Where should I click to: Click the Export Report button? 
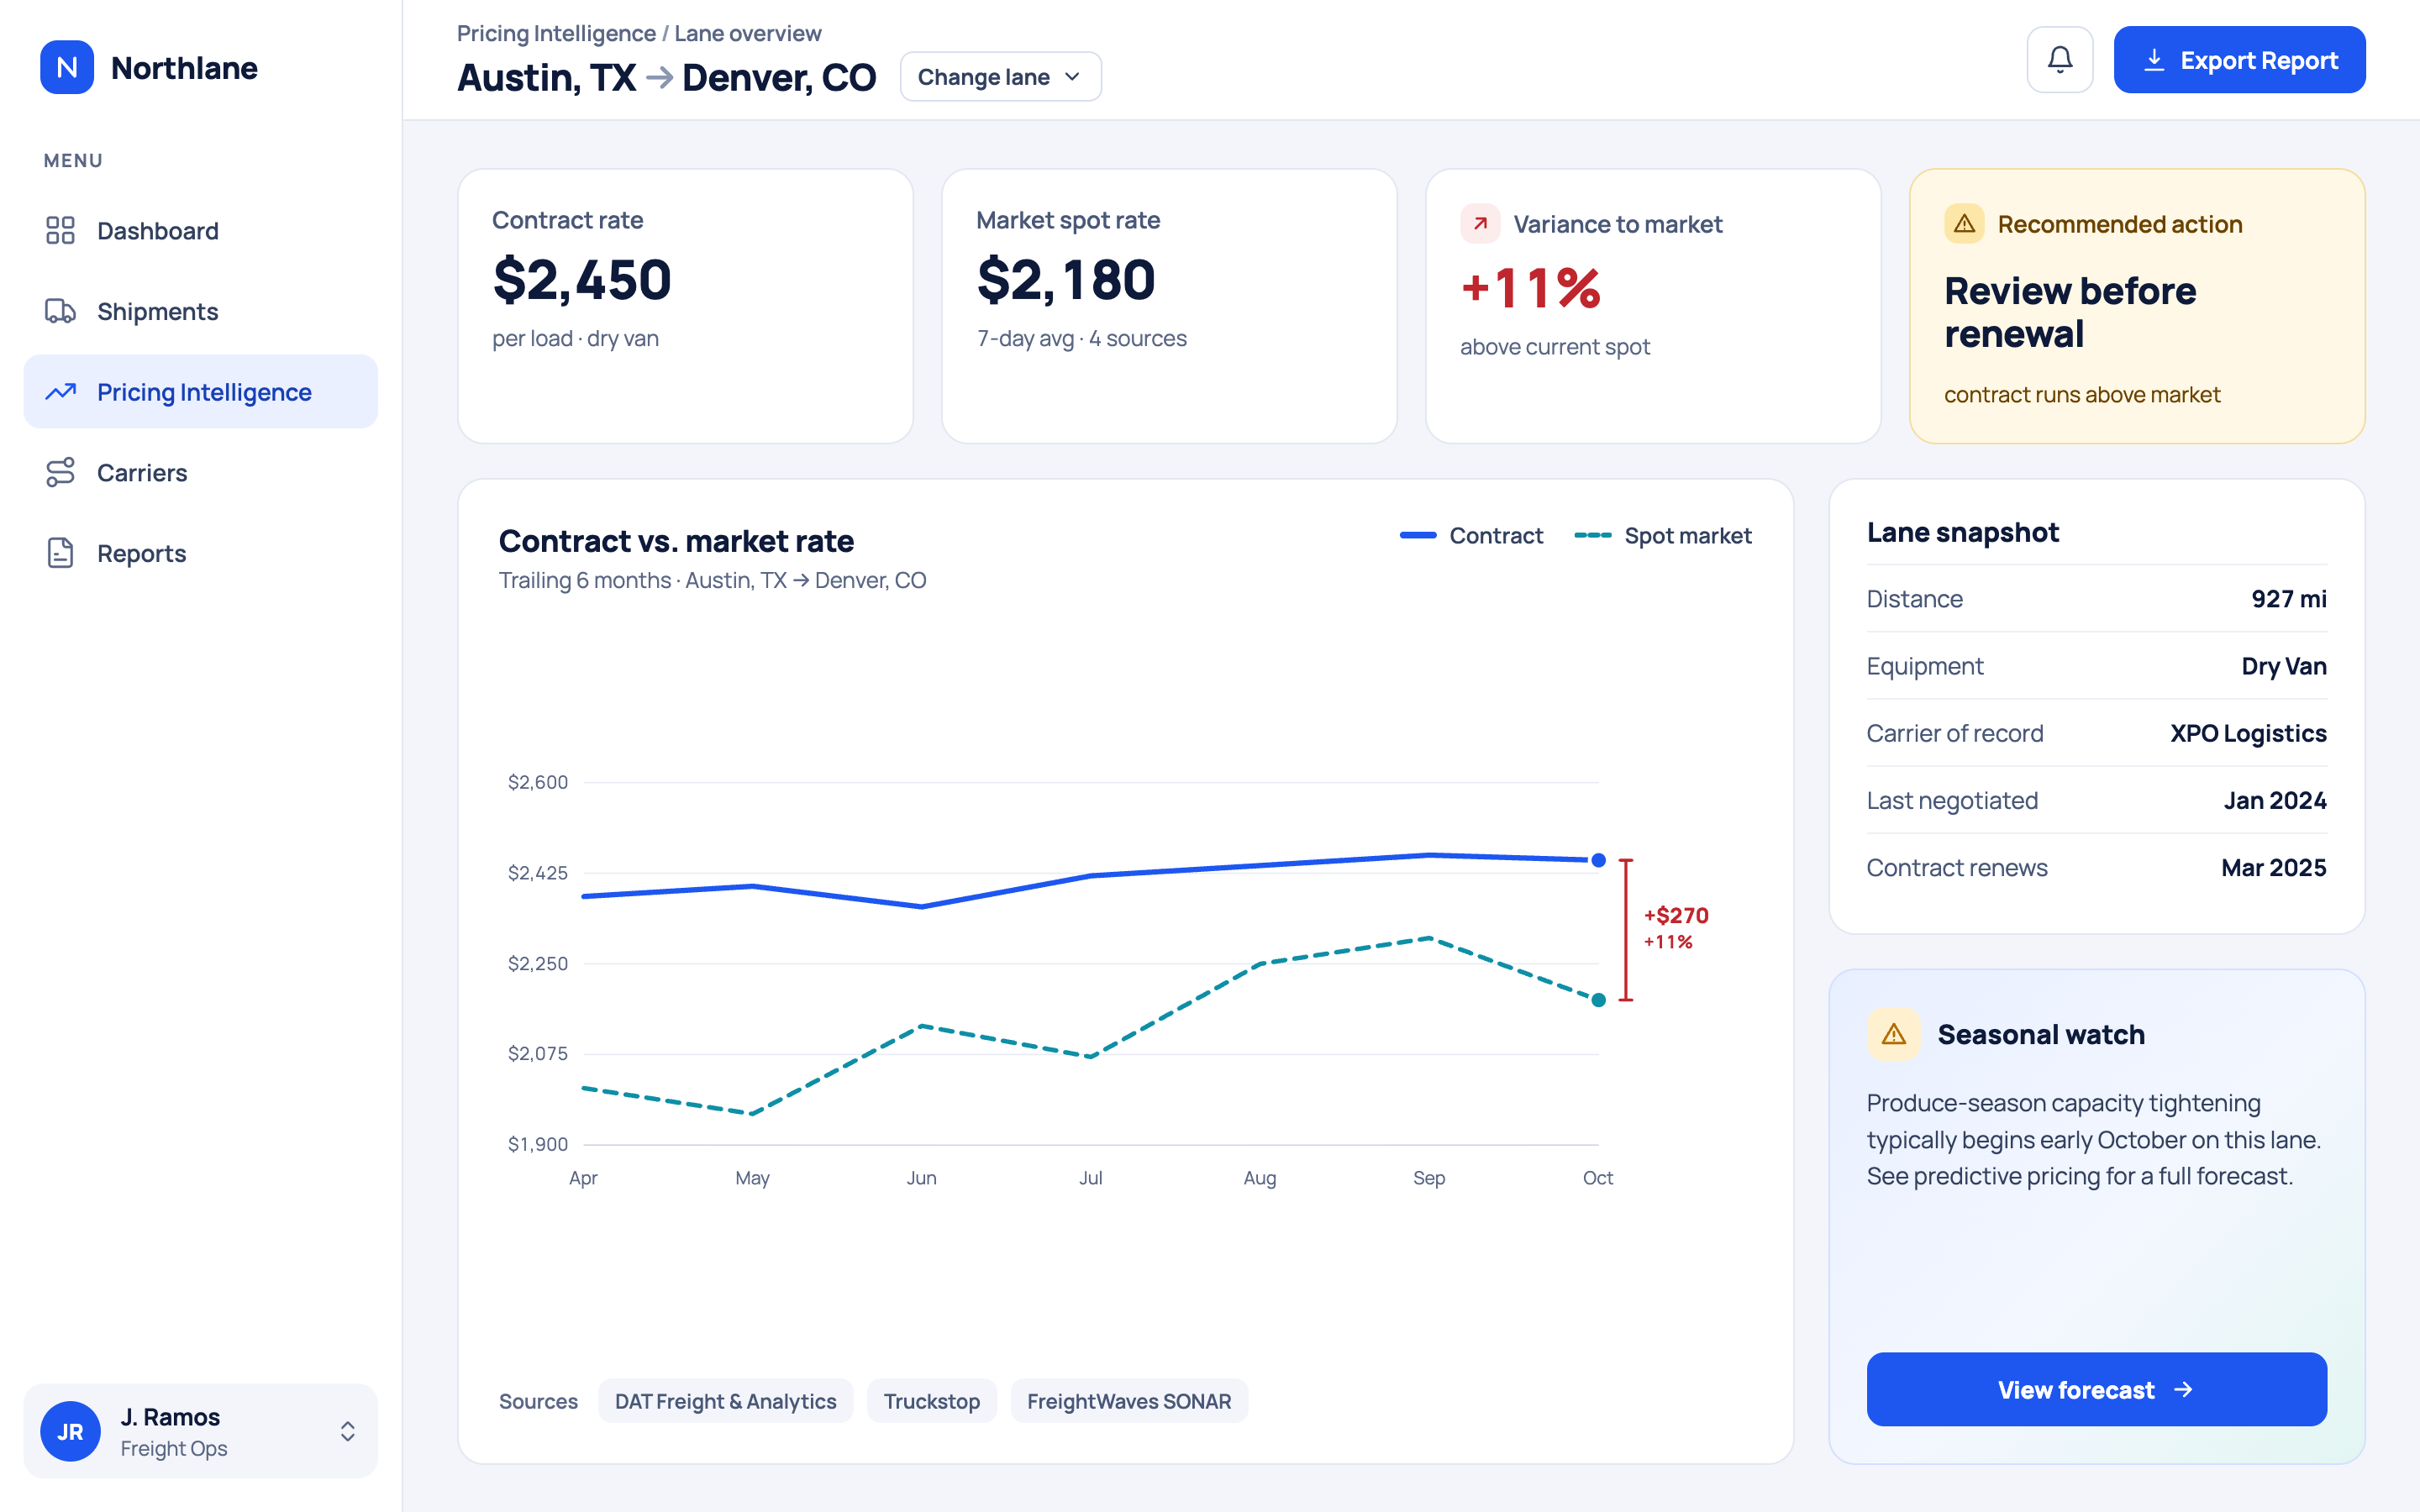point(2239,60)
